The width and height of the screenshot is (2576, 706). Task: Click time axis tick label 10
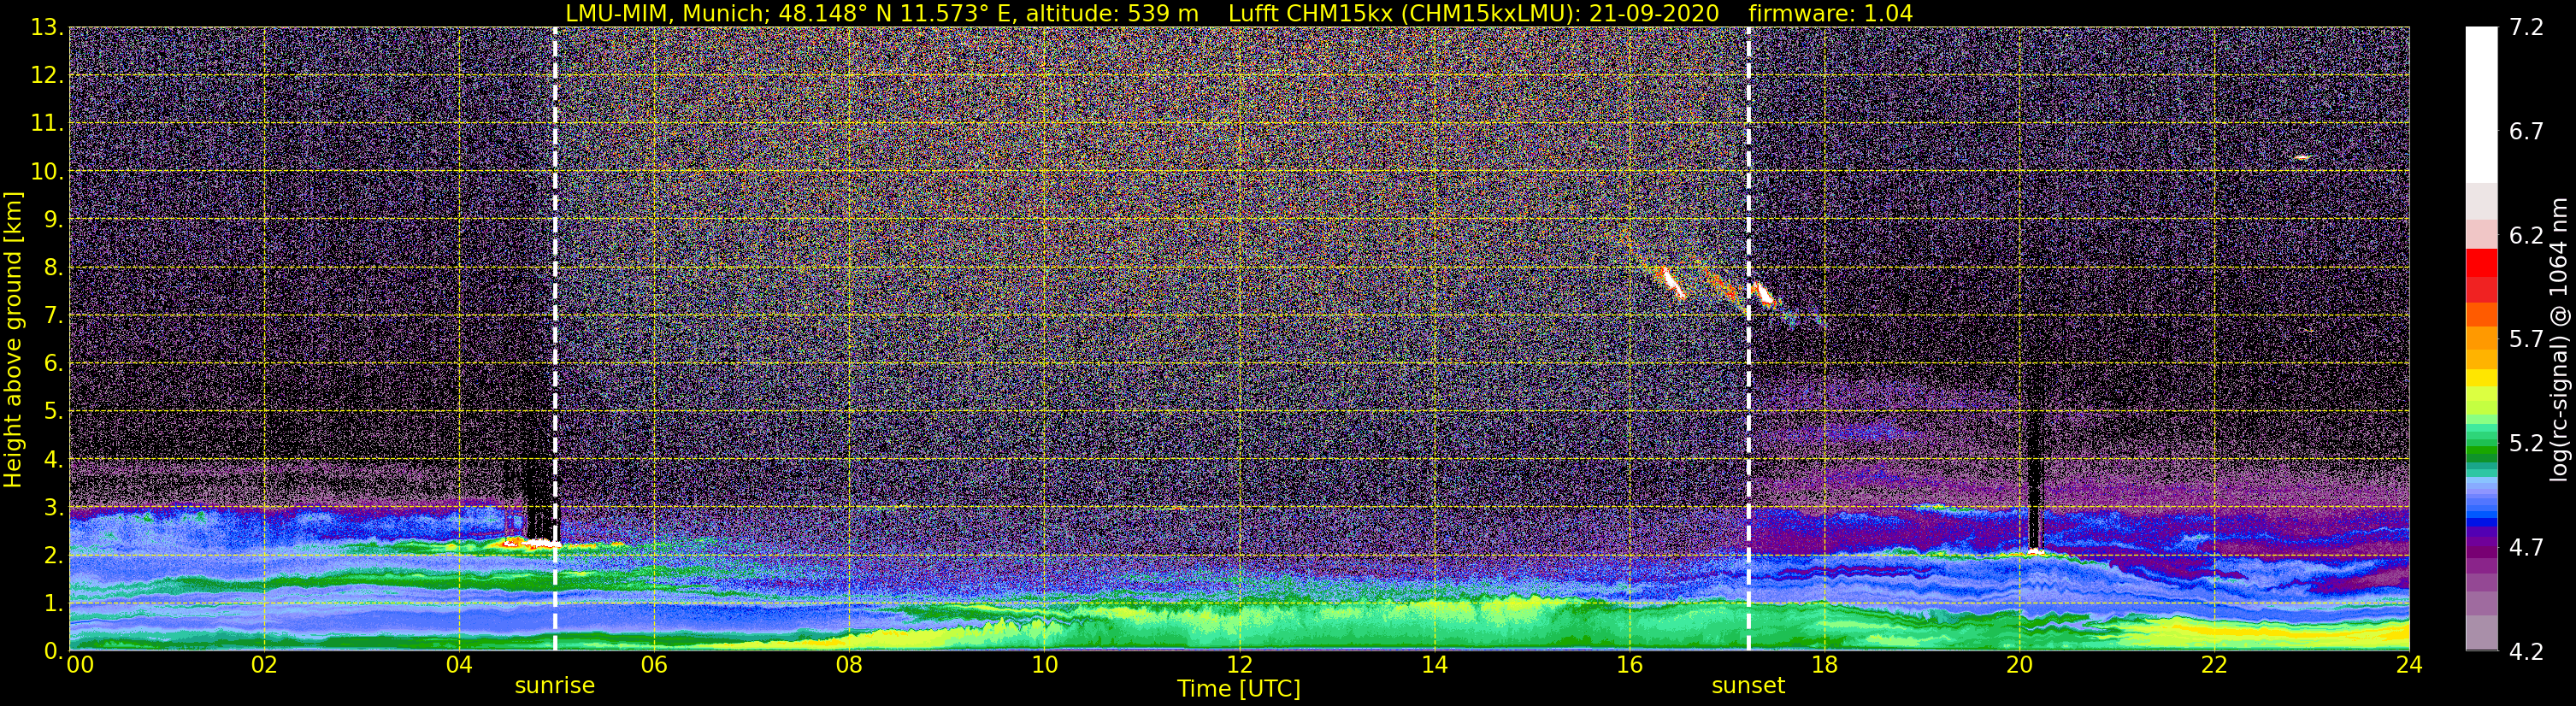1044,665
